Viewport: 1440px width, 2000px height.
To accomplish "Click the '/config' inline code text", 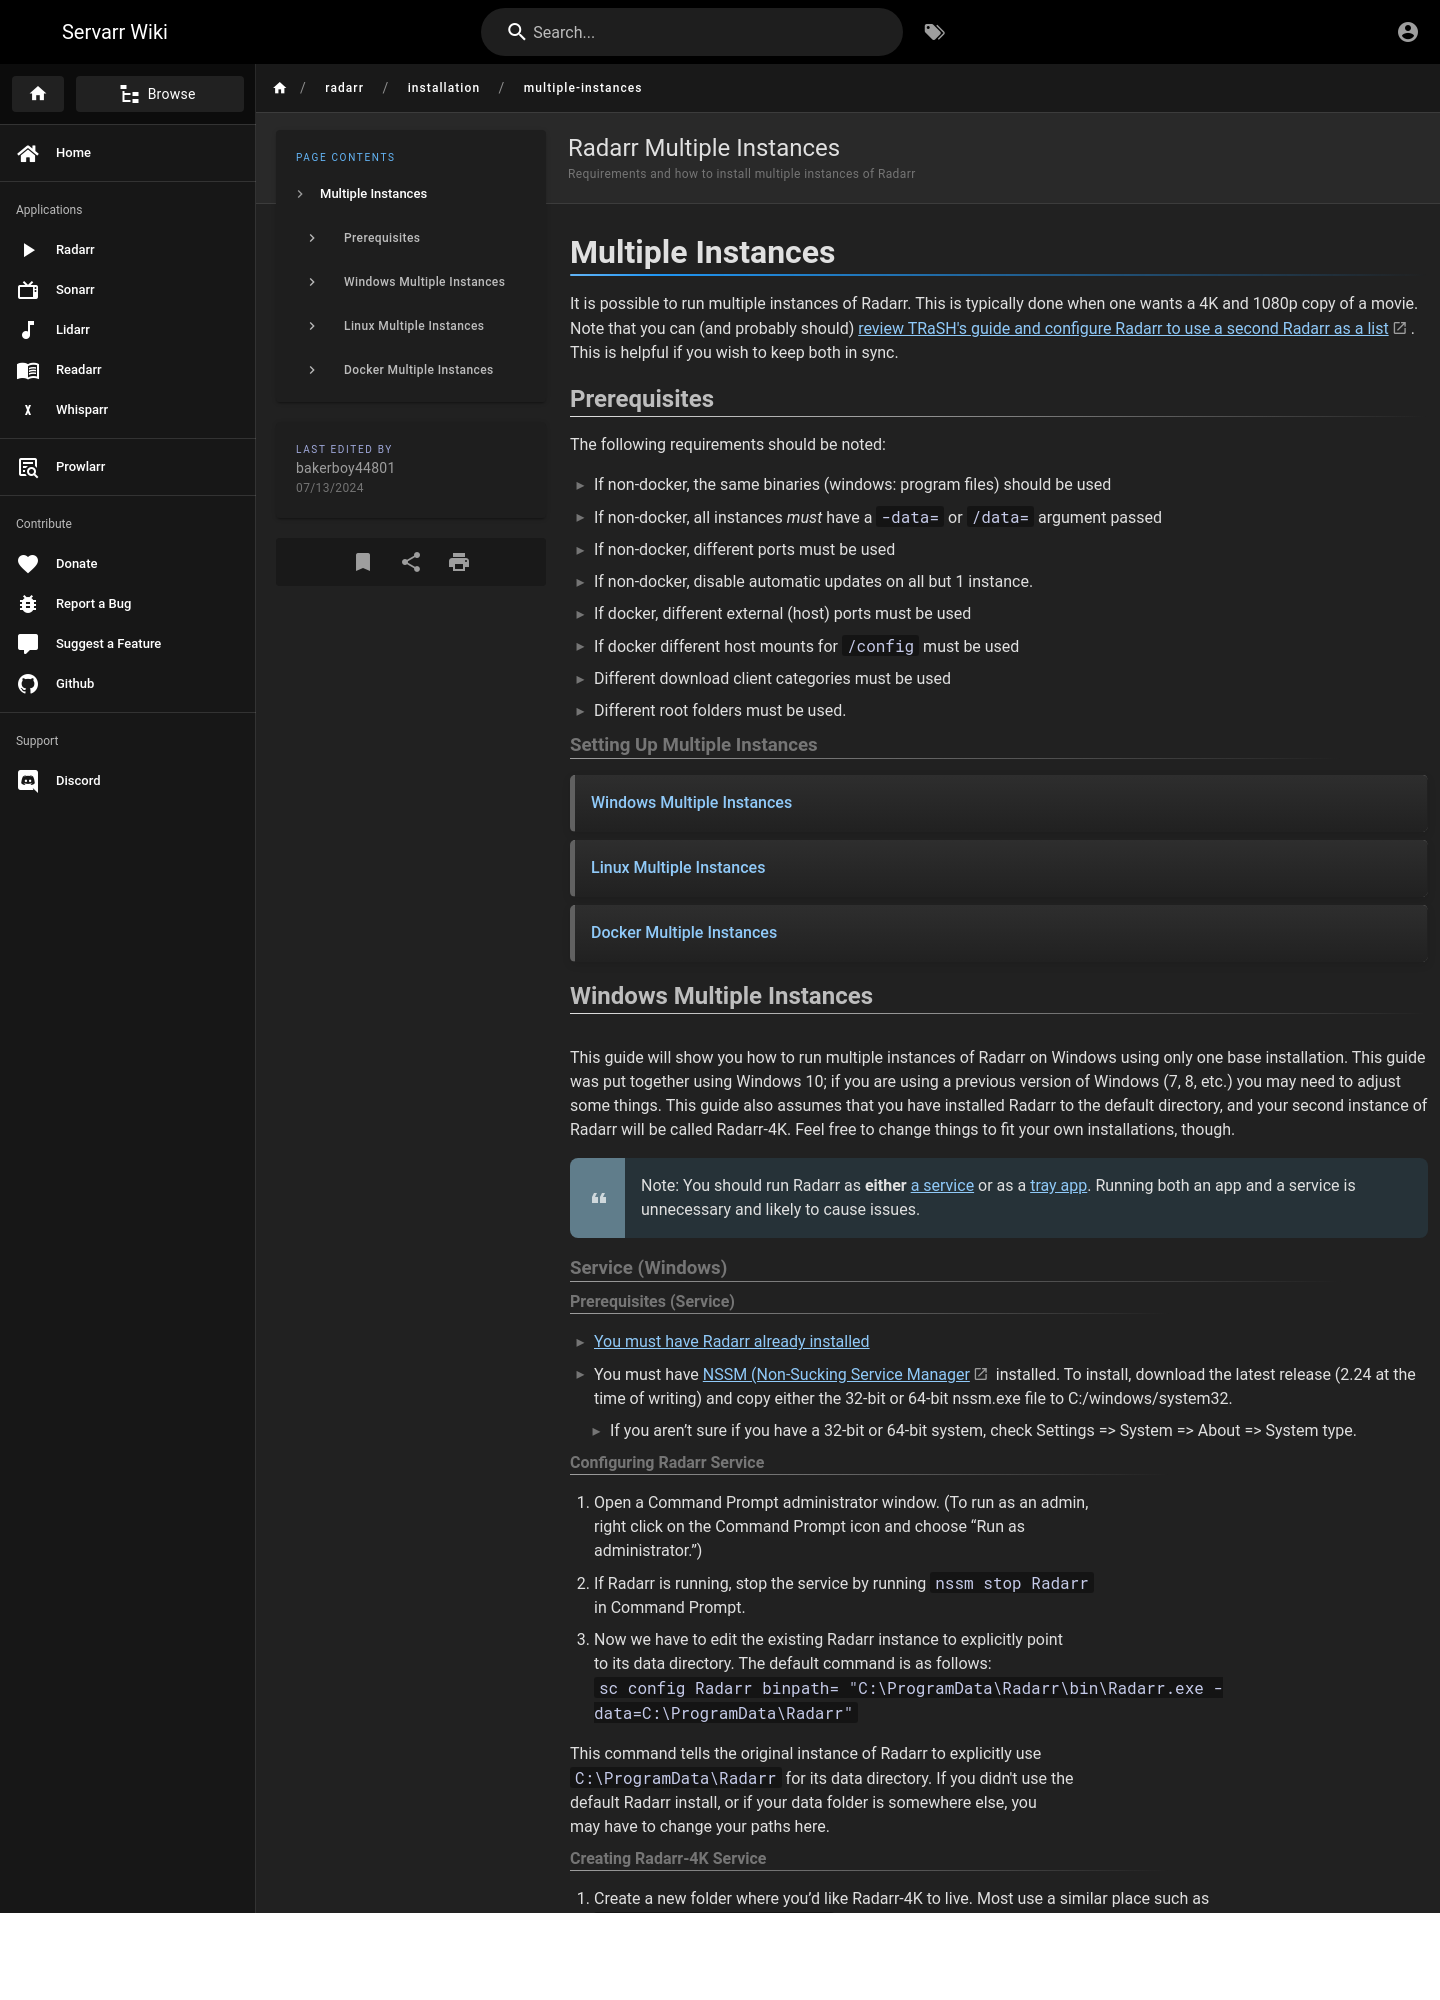I will [881, 646].
